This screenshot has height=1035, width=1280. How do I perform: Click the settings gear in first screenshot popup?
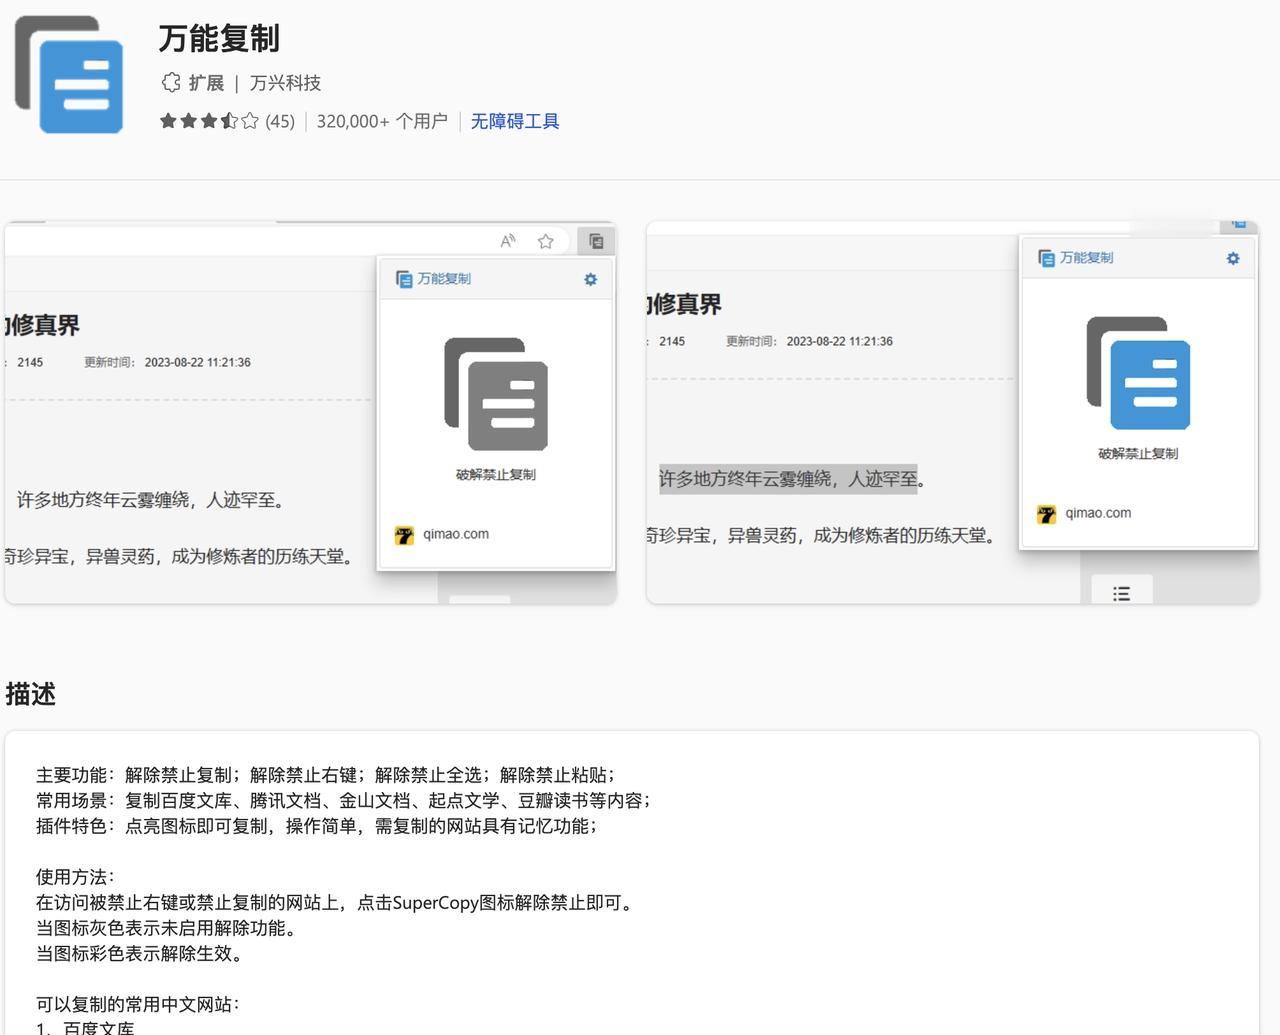[x=590, y=280]
